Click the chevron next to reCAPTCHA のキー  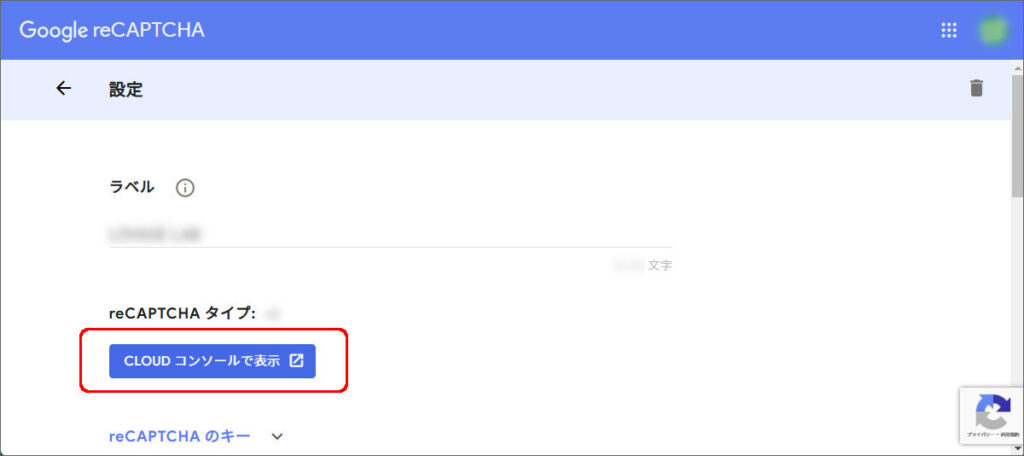point(277,436)
